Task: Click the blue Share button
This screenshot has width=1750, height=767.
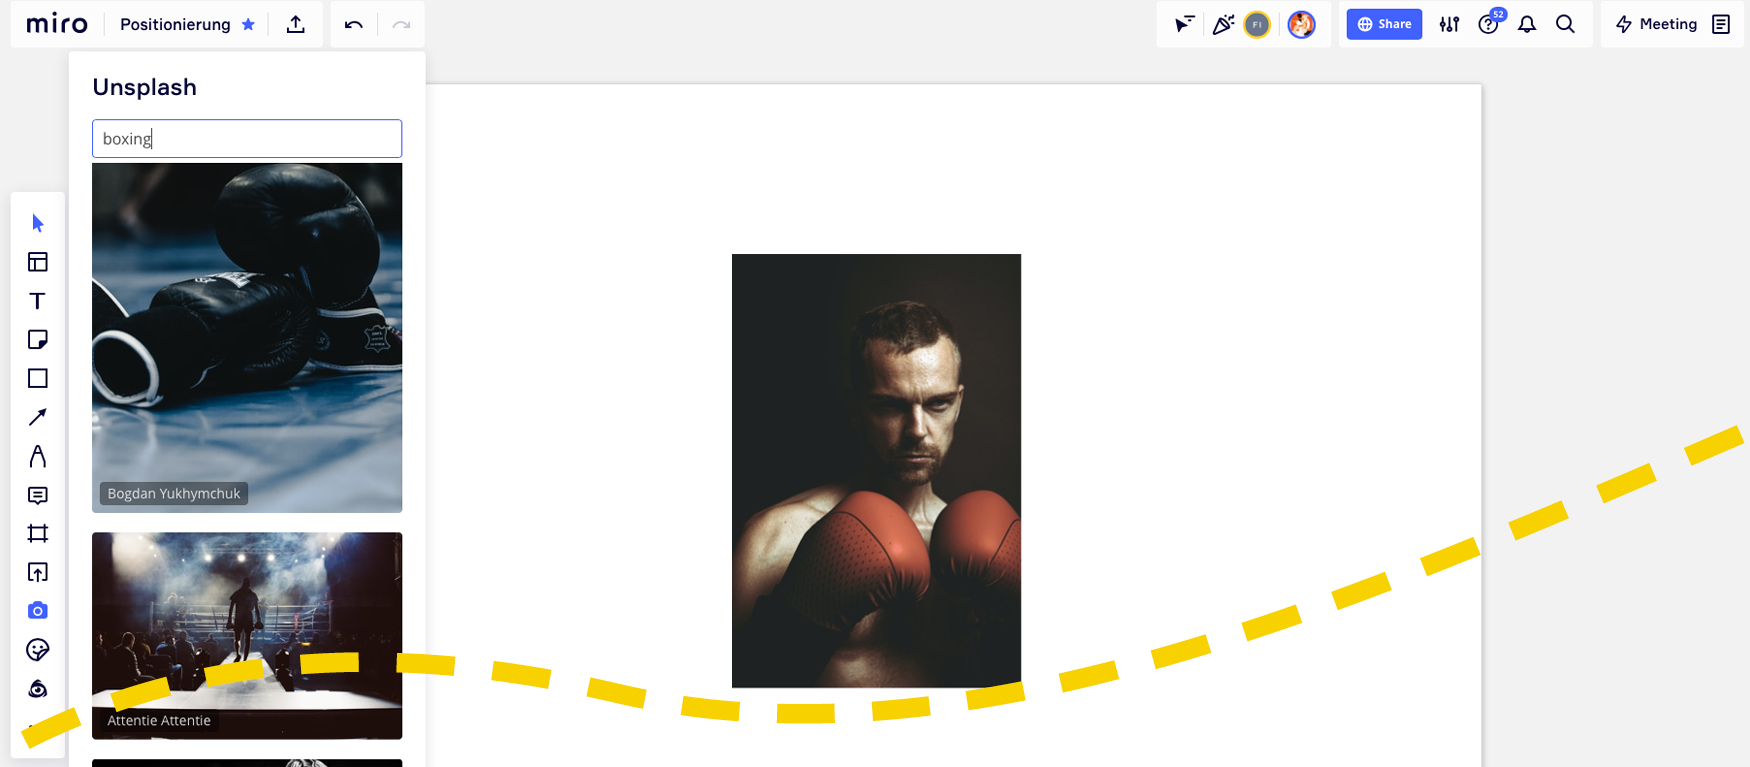Action: [x=1384, y=24]
